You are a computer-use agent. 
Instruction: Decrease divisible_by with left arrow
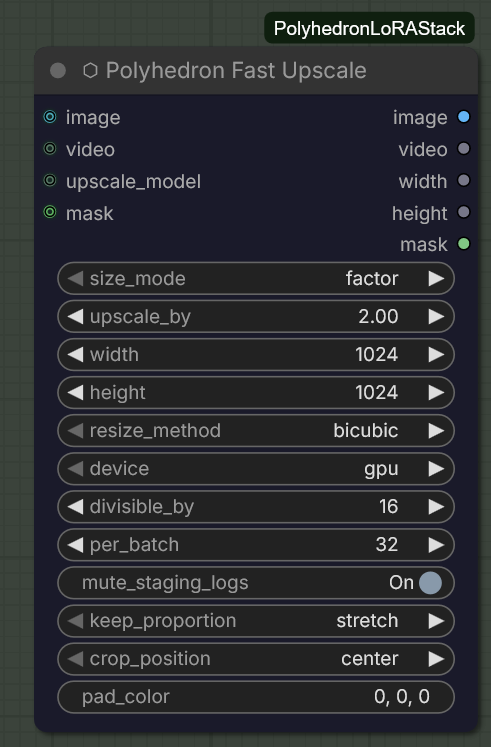click(x=75, y=506)
